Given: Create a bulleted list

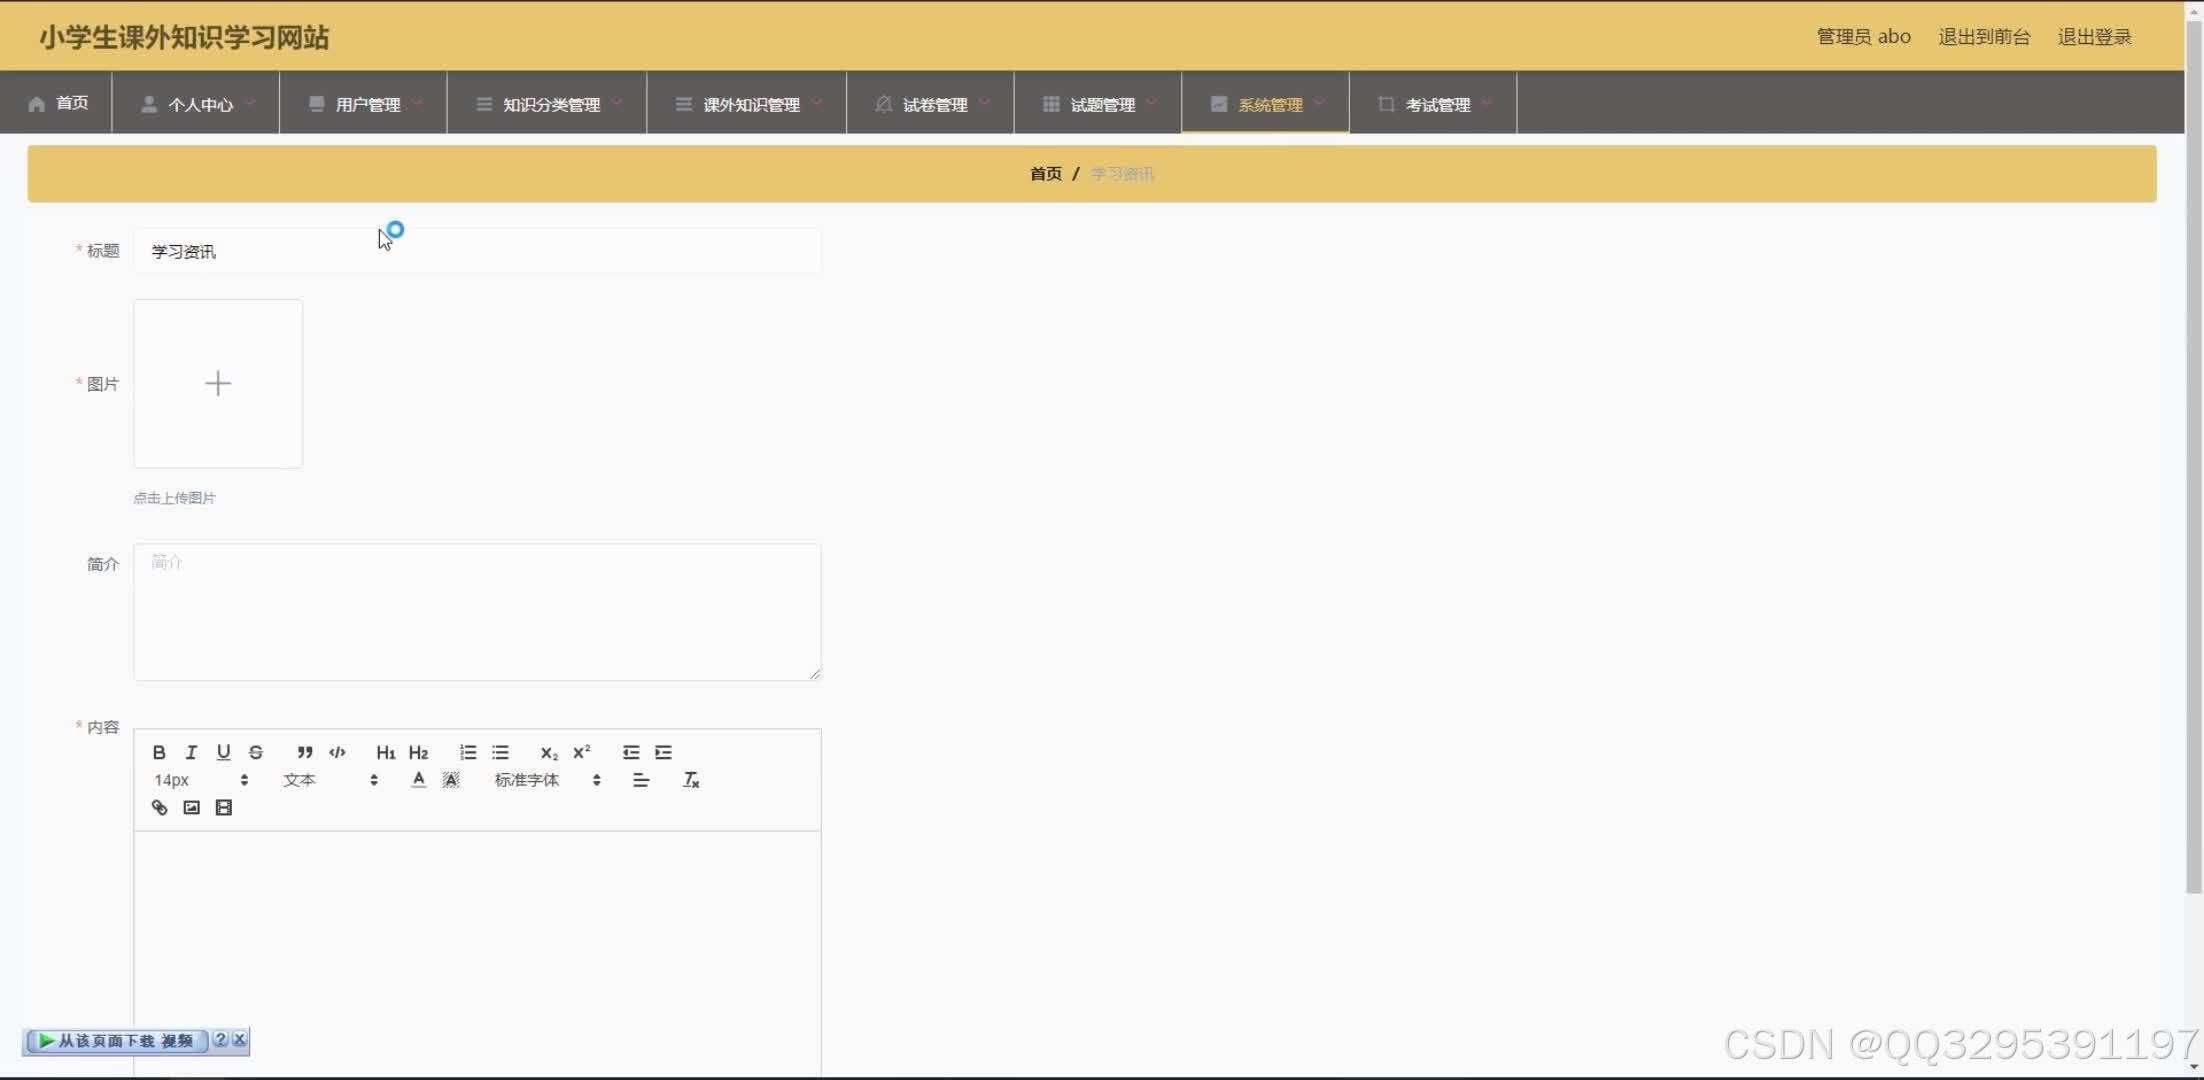Looking at the screenshot, I should [500, 752].
